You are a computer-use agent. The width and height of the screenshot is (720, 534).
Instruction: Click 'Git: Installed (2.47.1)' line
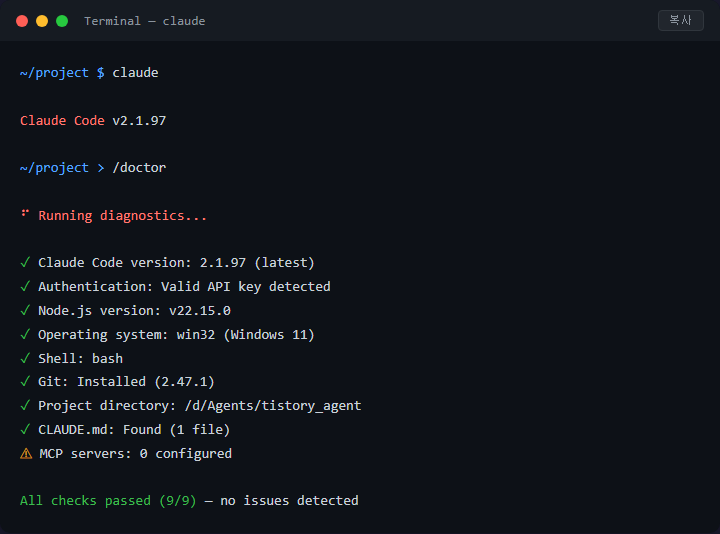point(126,382)
